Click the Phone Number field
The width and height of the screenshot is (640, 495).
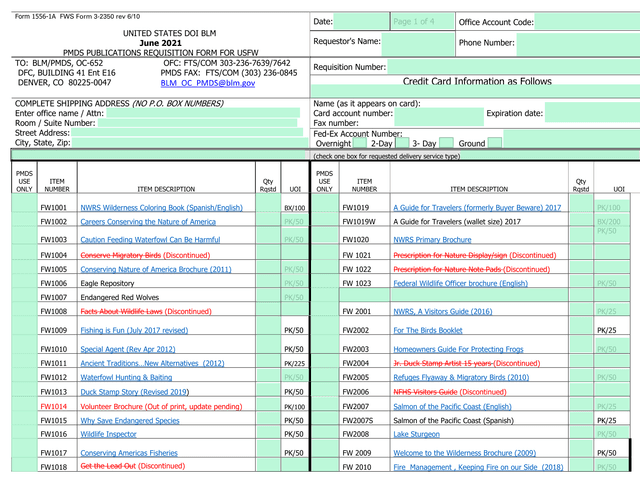578,44
